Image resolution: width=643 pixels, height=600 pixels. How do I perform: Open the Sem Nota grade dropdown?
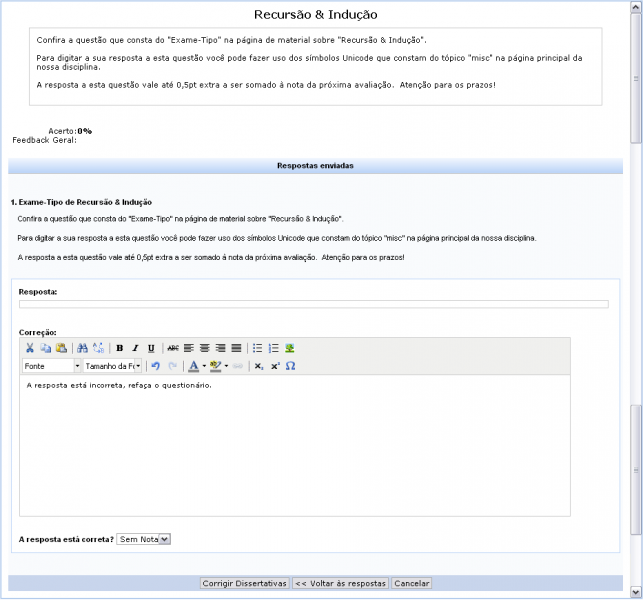pyautogui.click(x=144, y=539)
